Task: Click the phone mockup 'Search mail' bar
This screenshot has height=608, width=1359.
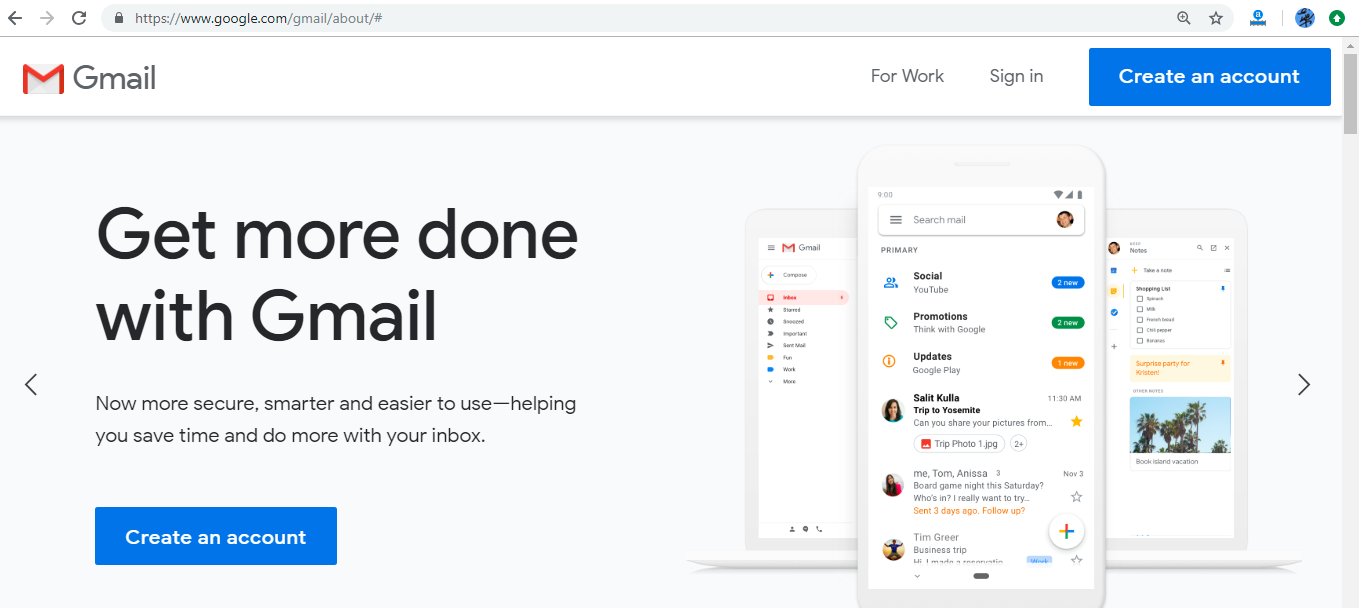Action: (981, 220)
